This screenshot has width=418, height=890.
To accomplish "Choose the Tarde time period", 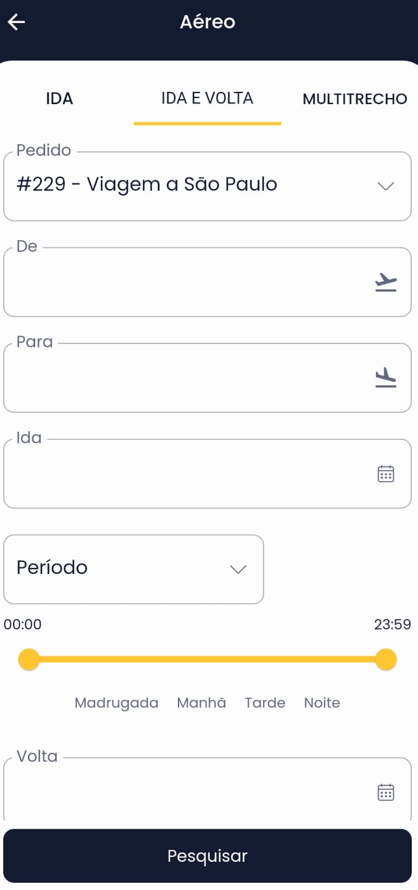I will [x=265, y=703].
